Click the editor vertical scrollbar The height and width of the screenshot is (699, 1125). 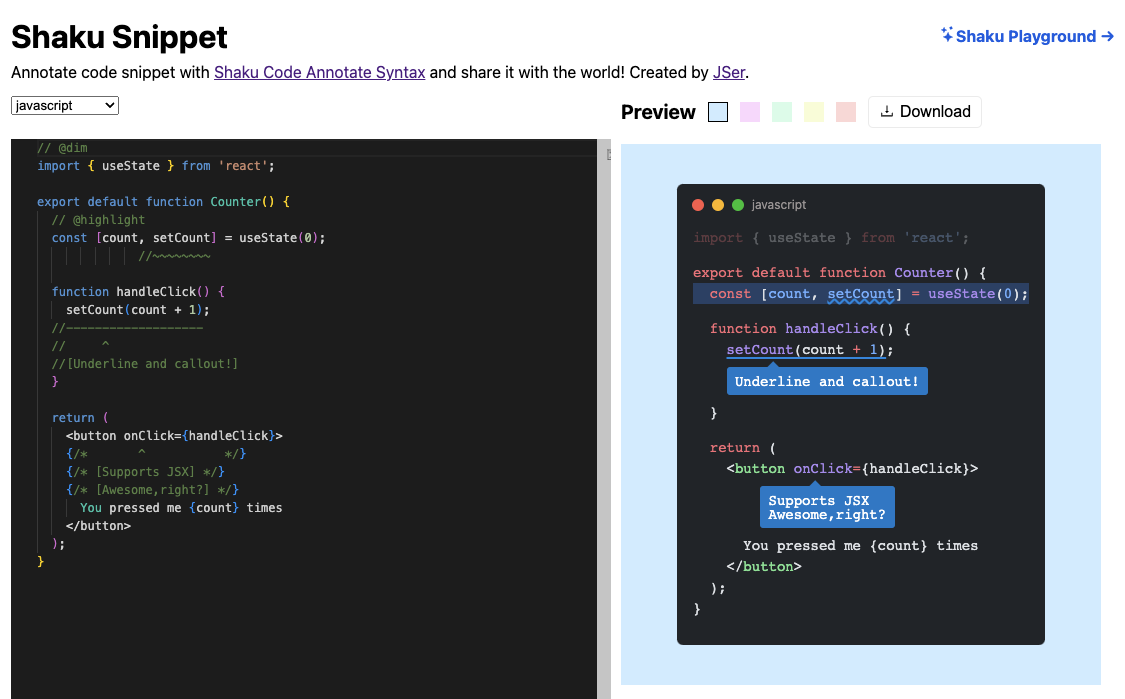[604, 419]
